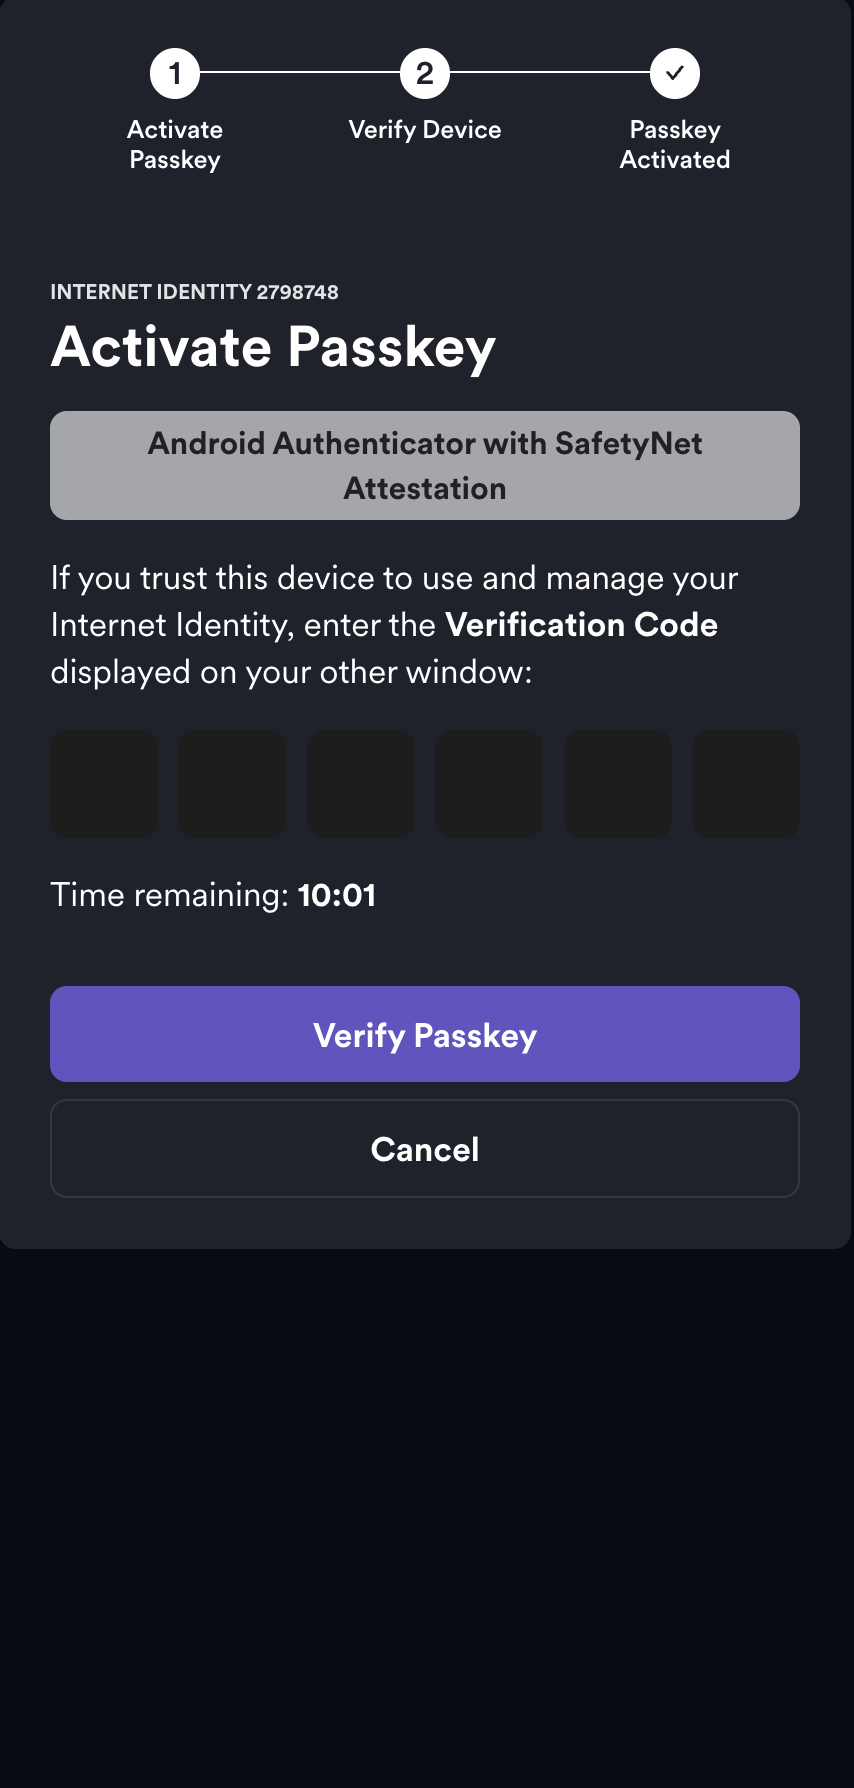Click the Passkey Activated step label
The height and width of the screenshot is (1788, 854).
(x=675, y=144)
